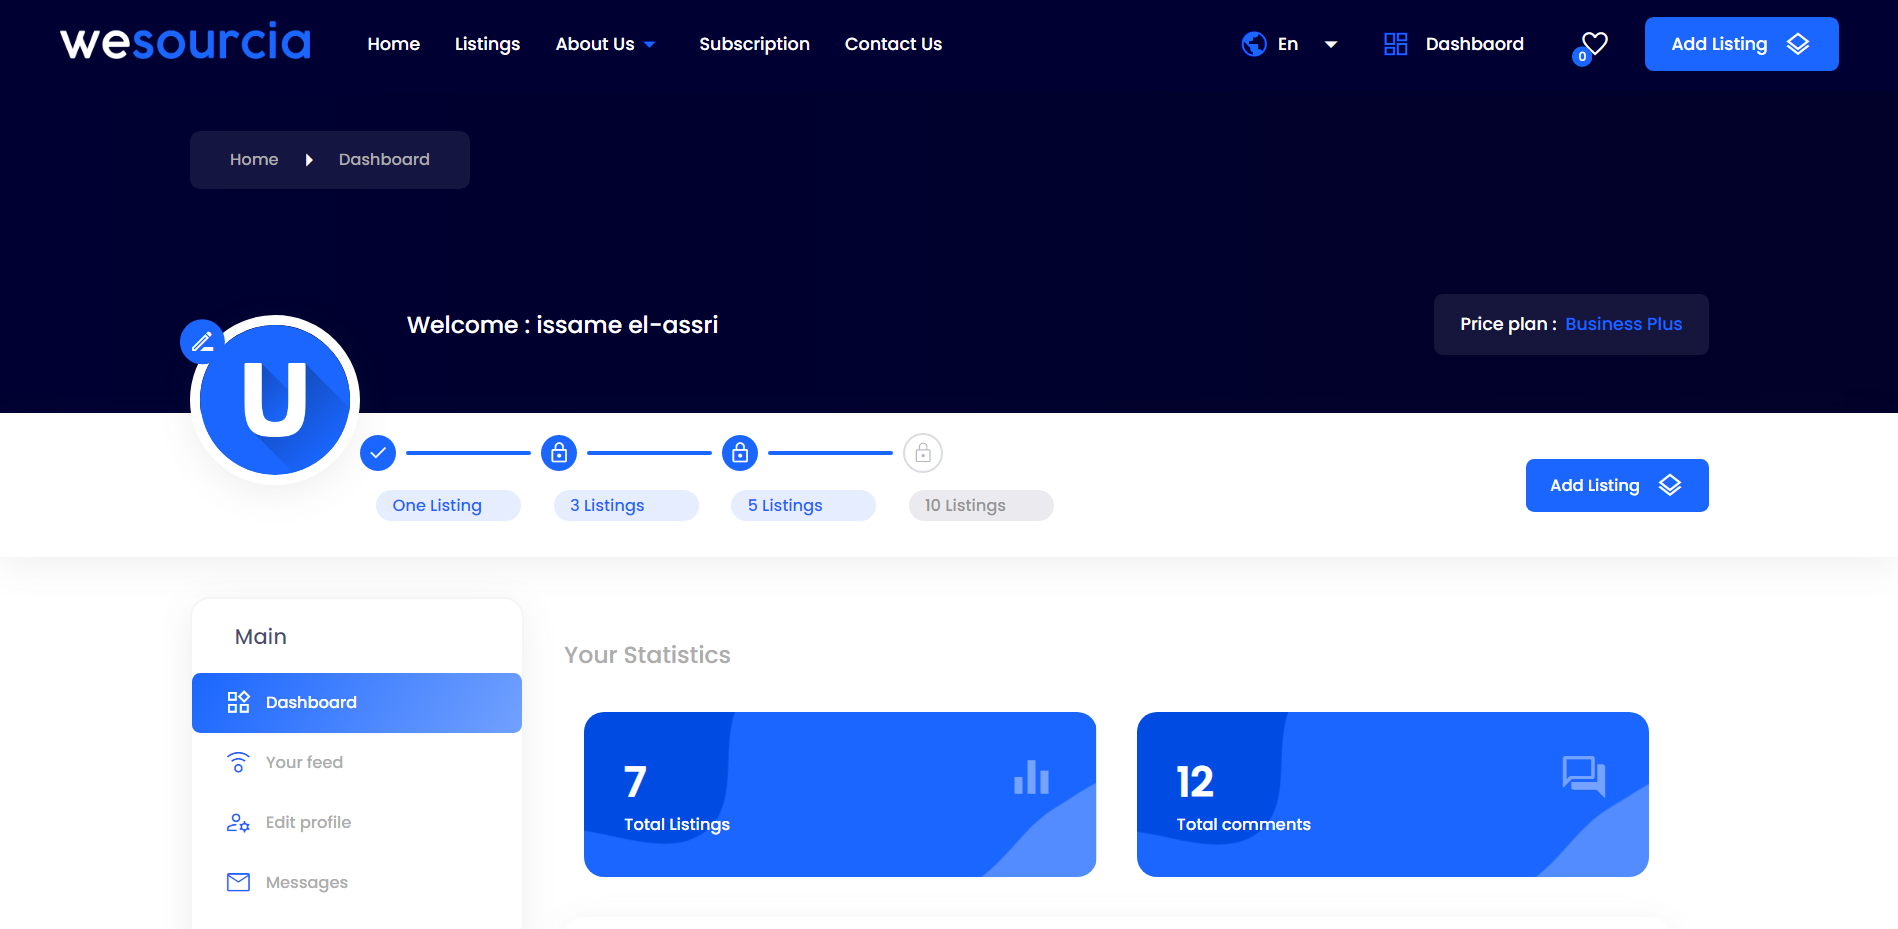Viewport: 1898px width, 929px height.
Task: Click progress line between 3 and 5 Listings
Action: pos(649,453)
